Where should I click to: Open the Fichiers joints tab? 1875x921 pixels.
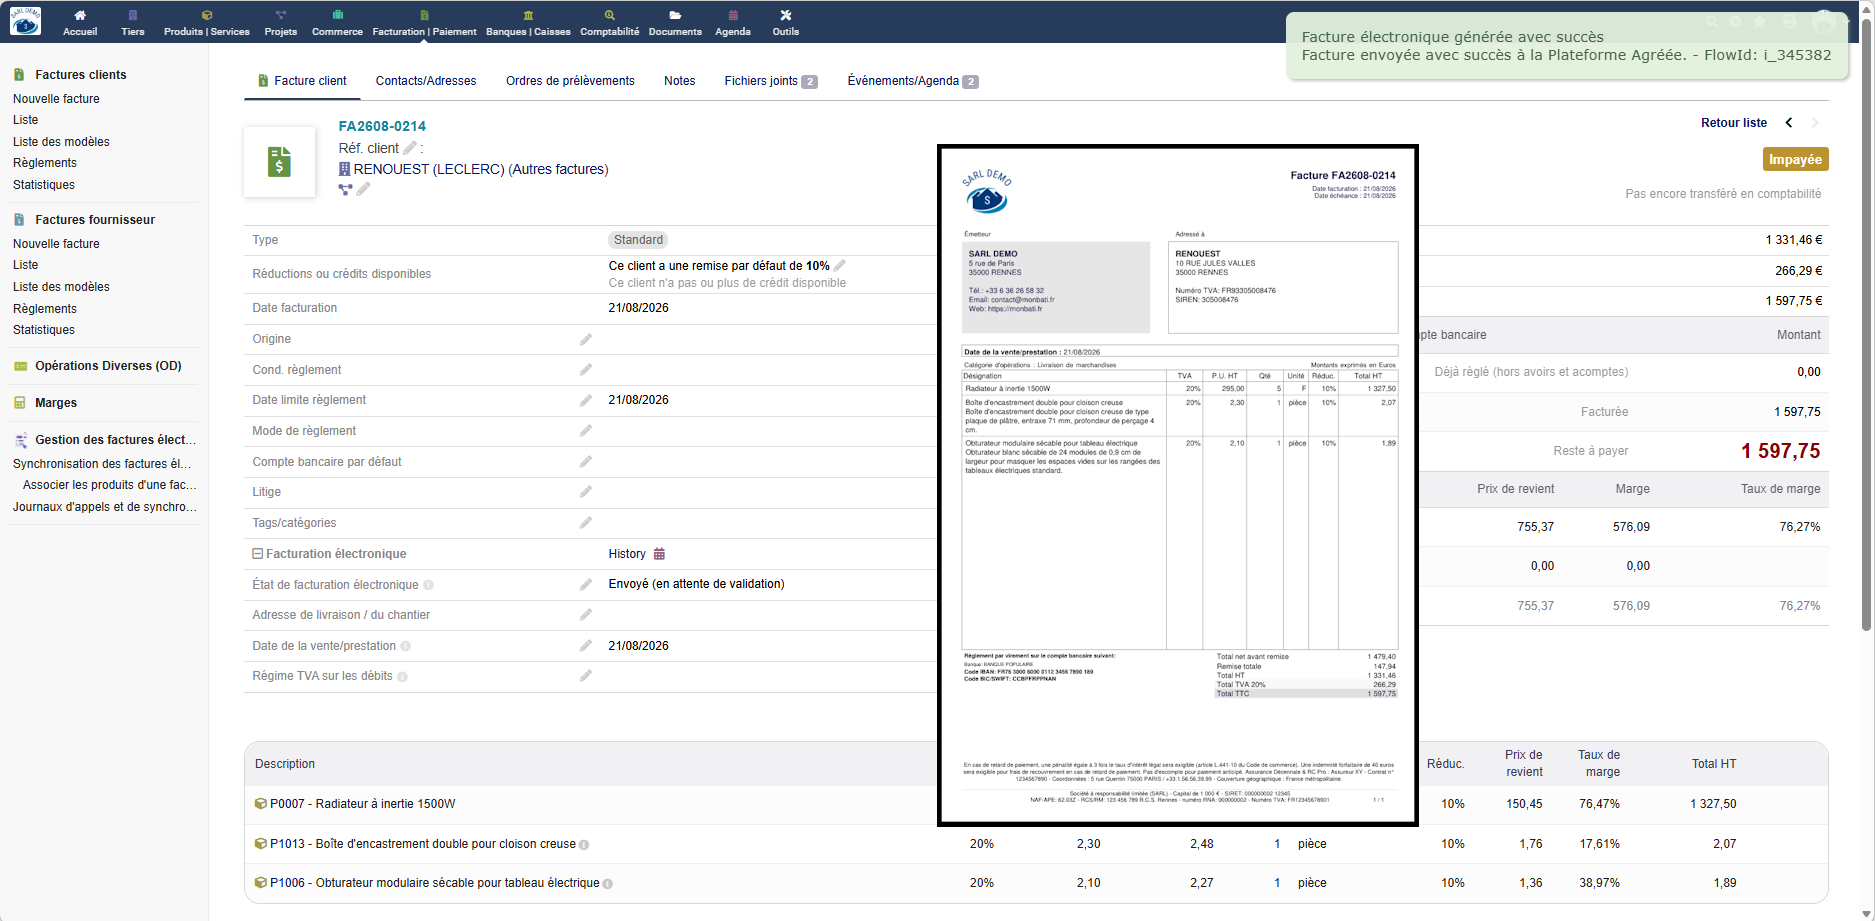(771, 81)
